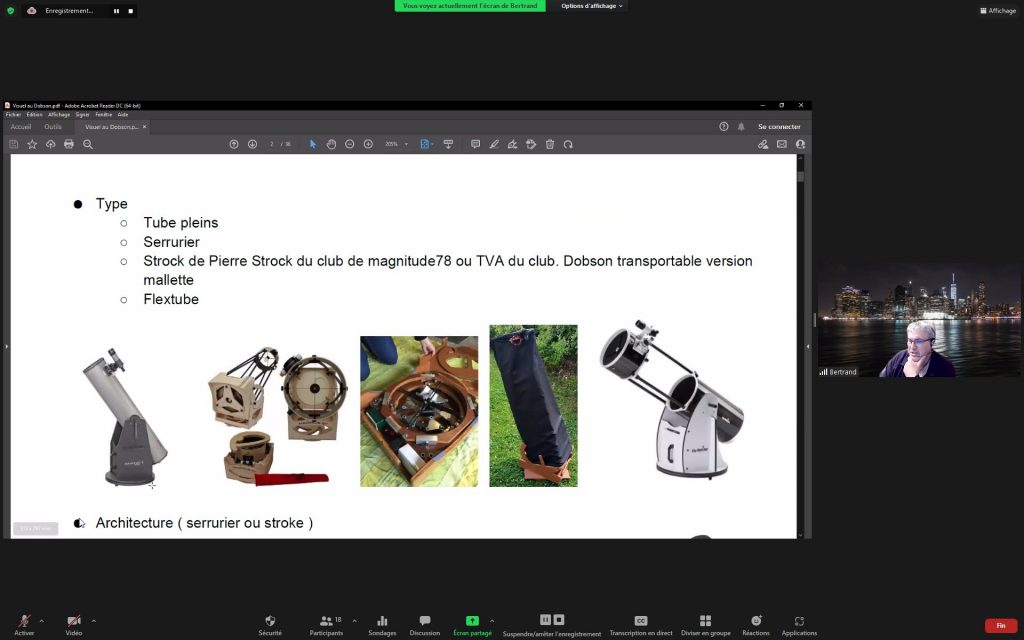Add bookmark with the star icon
Screen dimensions: 1024x640
tap(32, 144)
